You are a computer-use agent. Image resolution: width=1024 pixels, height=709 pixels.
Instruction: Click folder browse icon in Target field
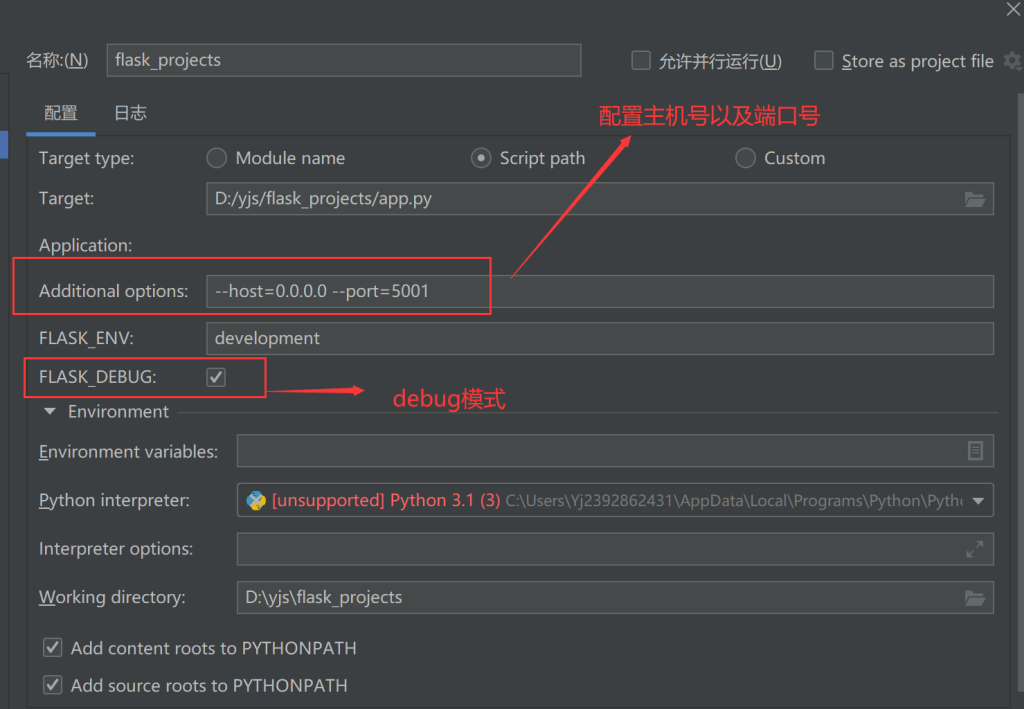tap(975, 199)
